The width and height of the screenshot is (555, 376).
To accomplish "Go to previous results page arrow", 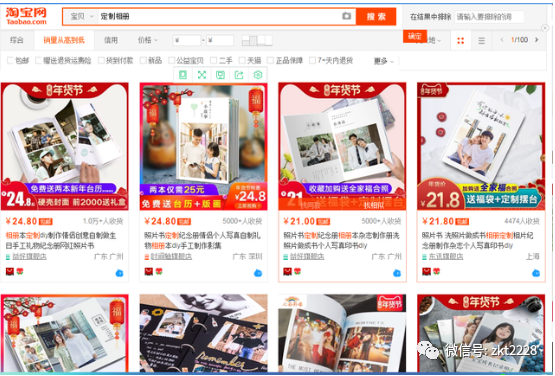I will coord(502,40).
